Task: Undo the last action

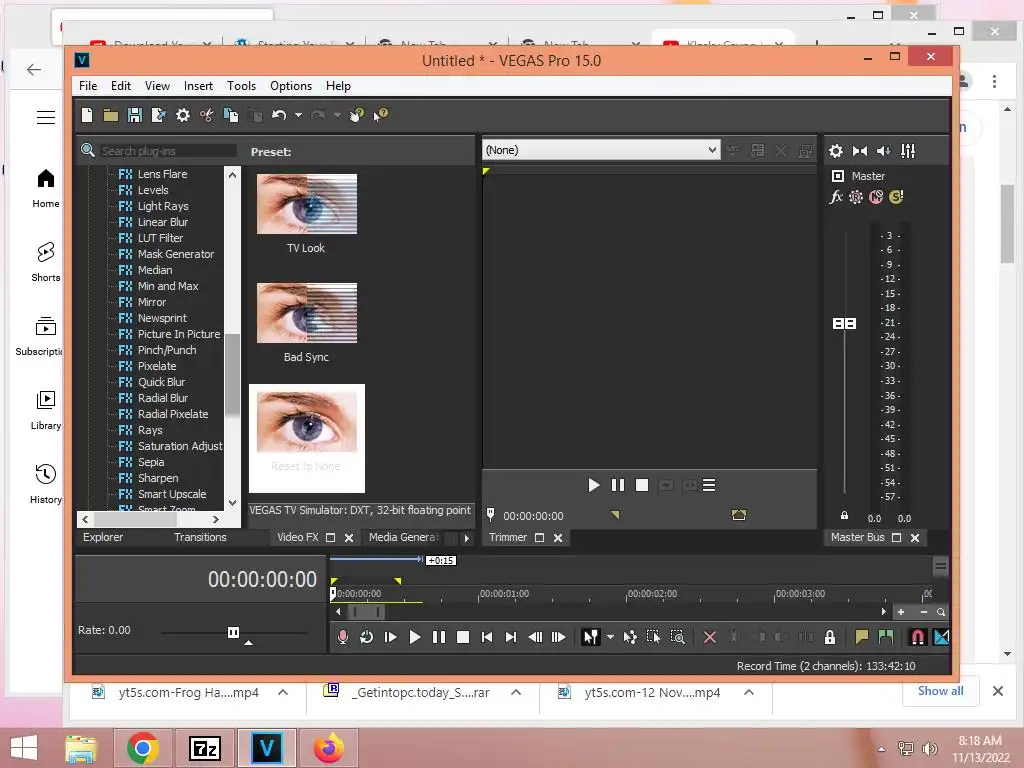Action: 279,116
